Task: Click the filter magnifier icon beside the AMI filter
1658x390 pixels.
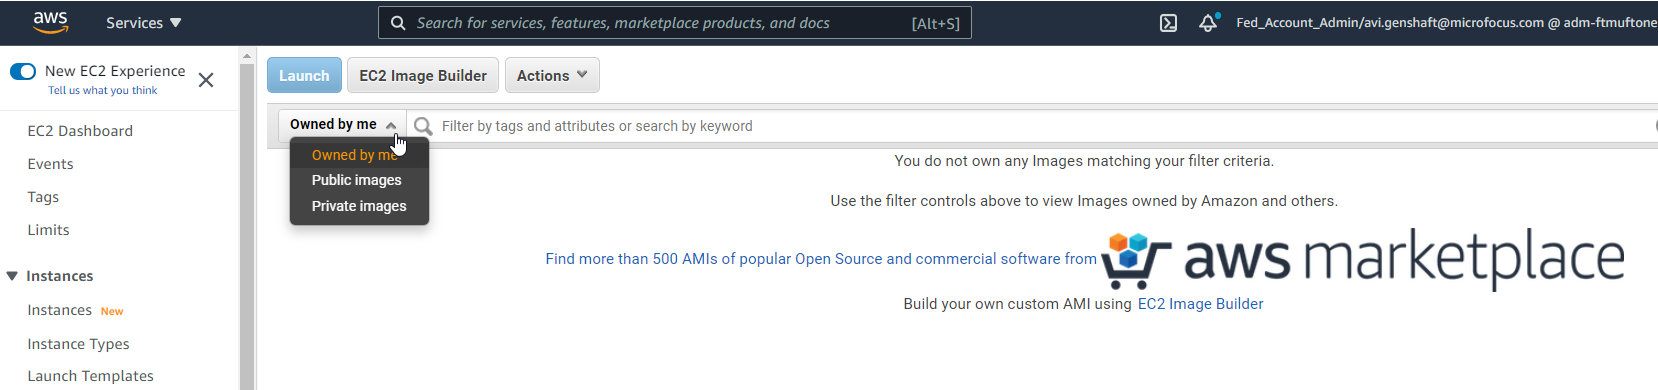Action: pos(423,126)
